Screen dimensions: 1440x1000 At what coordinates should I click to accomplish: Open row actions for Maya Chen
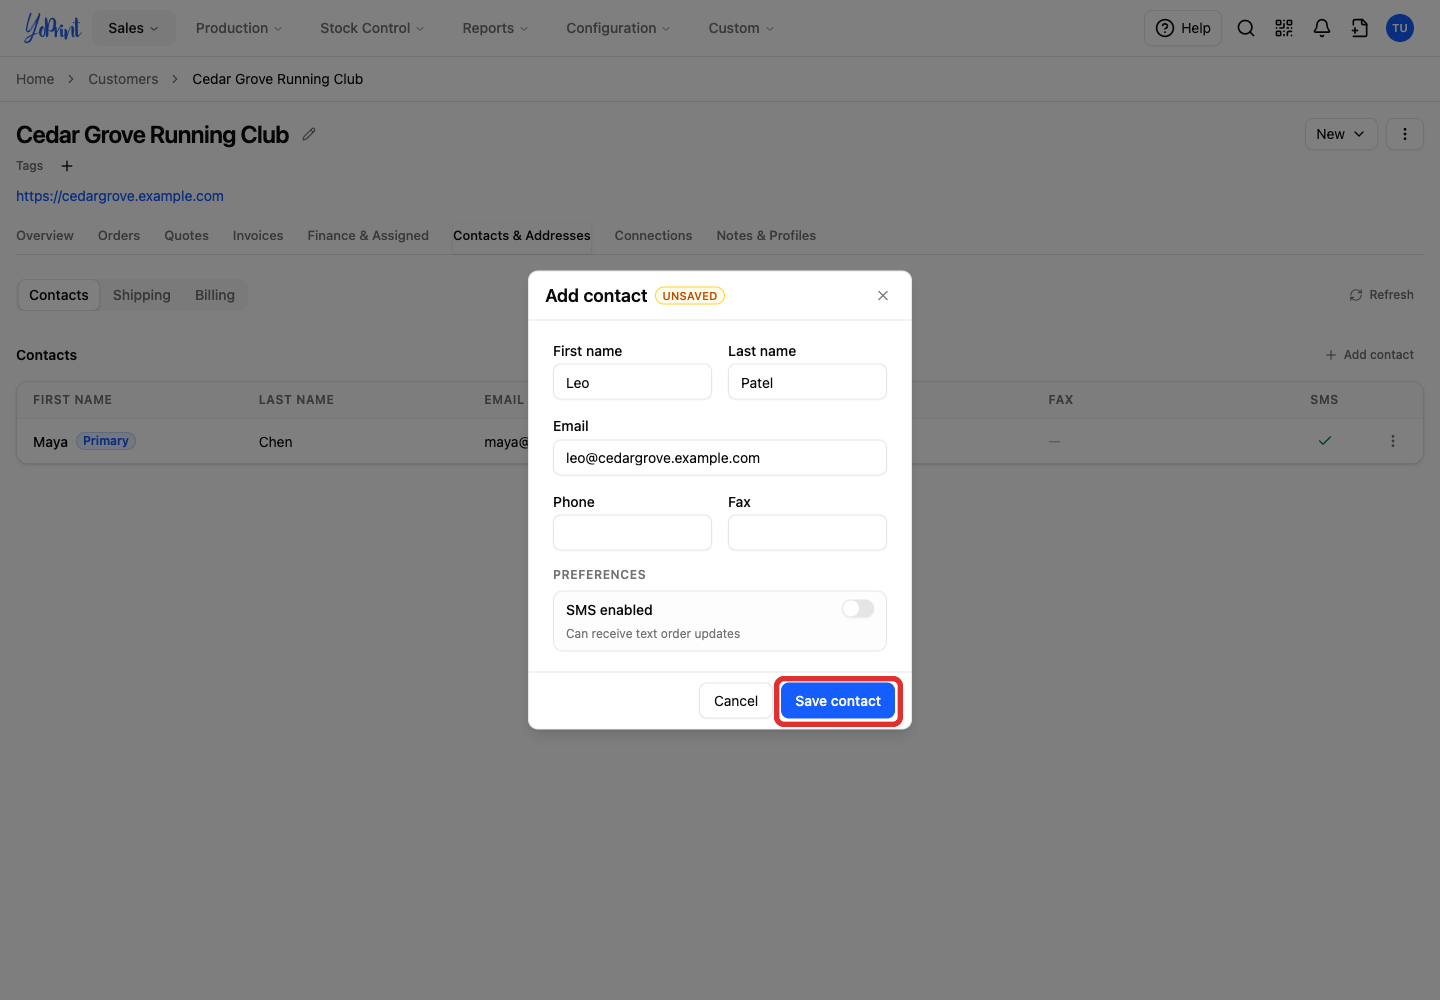point(1393,441)
